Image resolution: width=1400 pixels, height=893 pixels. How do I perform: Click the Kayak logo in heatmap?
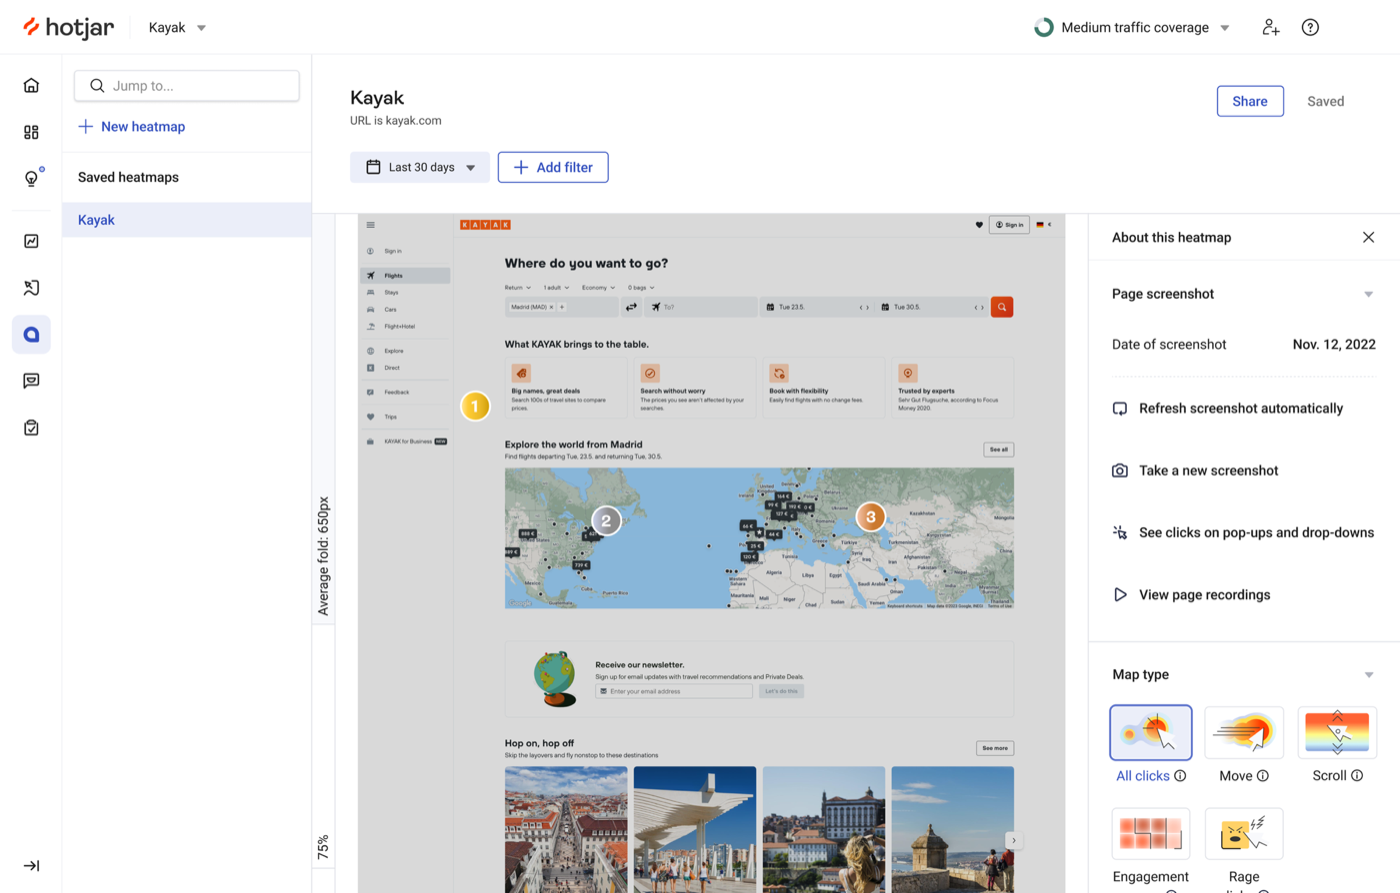[x=485, y=225]
